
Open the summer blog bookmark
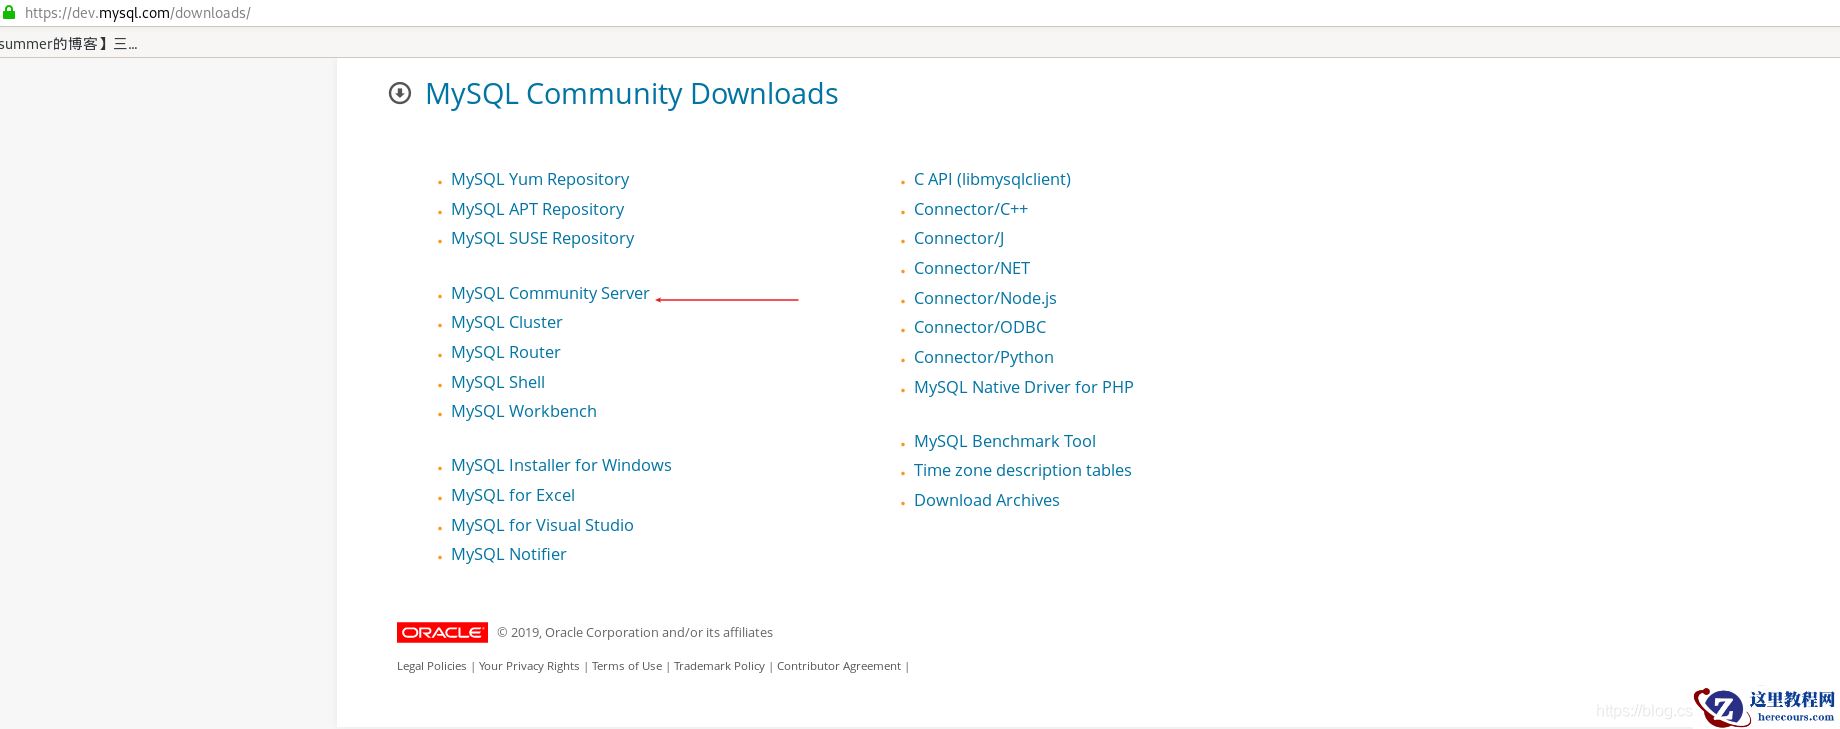69,44
